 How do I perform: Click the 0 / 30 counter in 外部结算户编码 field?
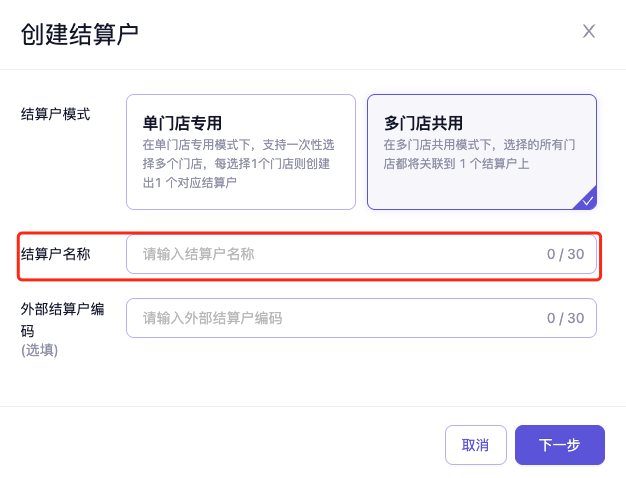click(x=565, y=318)
